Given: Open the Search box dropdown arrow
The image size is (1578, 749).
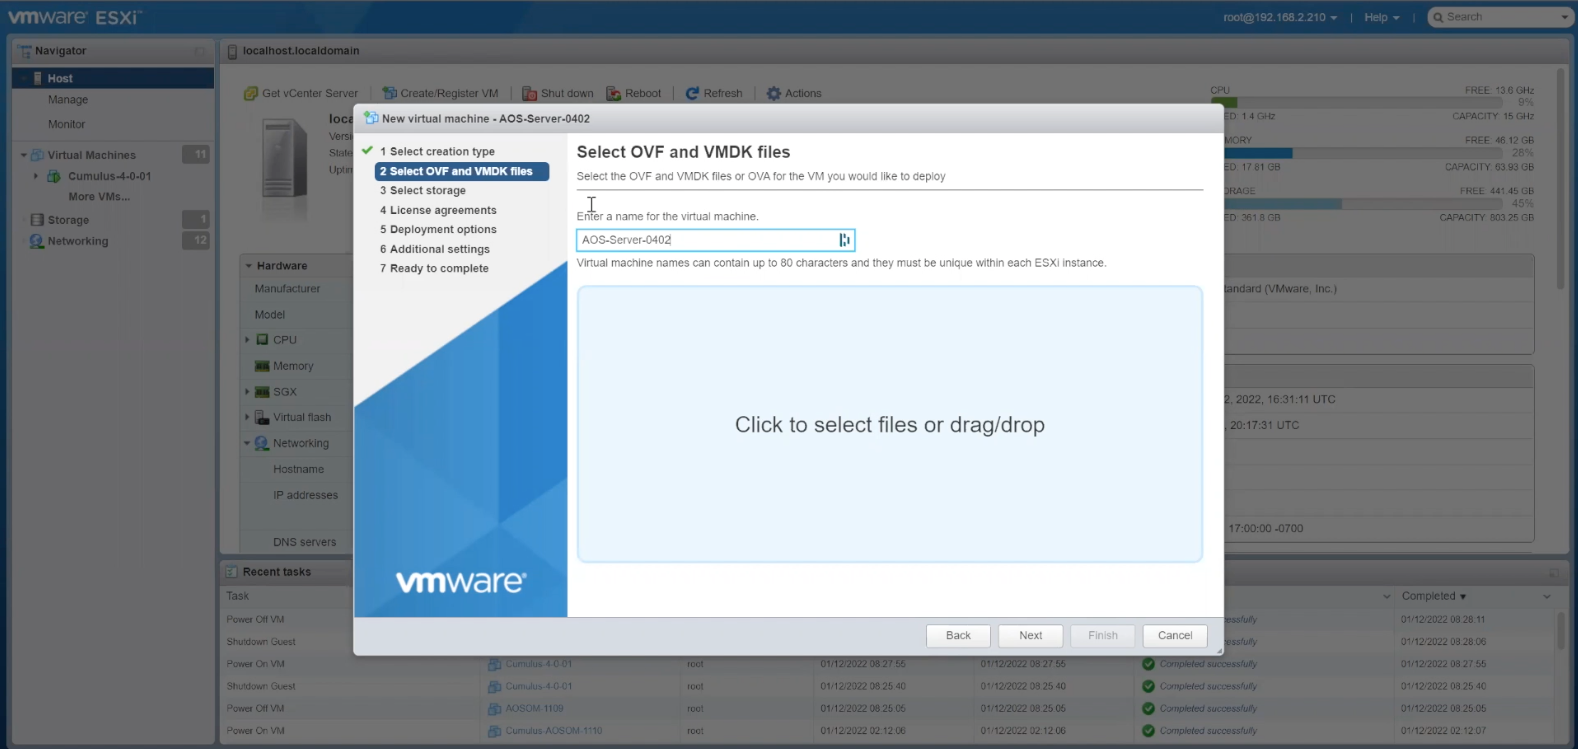Looking at the screenshot, I should pyautogui.click(x=1565, y=17).
